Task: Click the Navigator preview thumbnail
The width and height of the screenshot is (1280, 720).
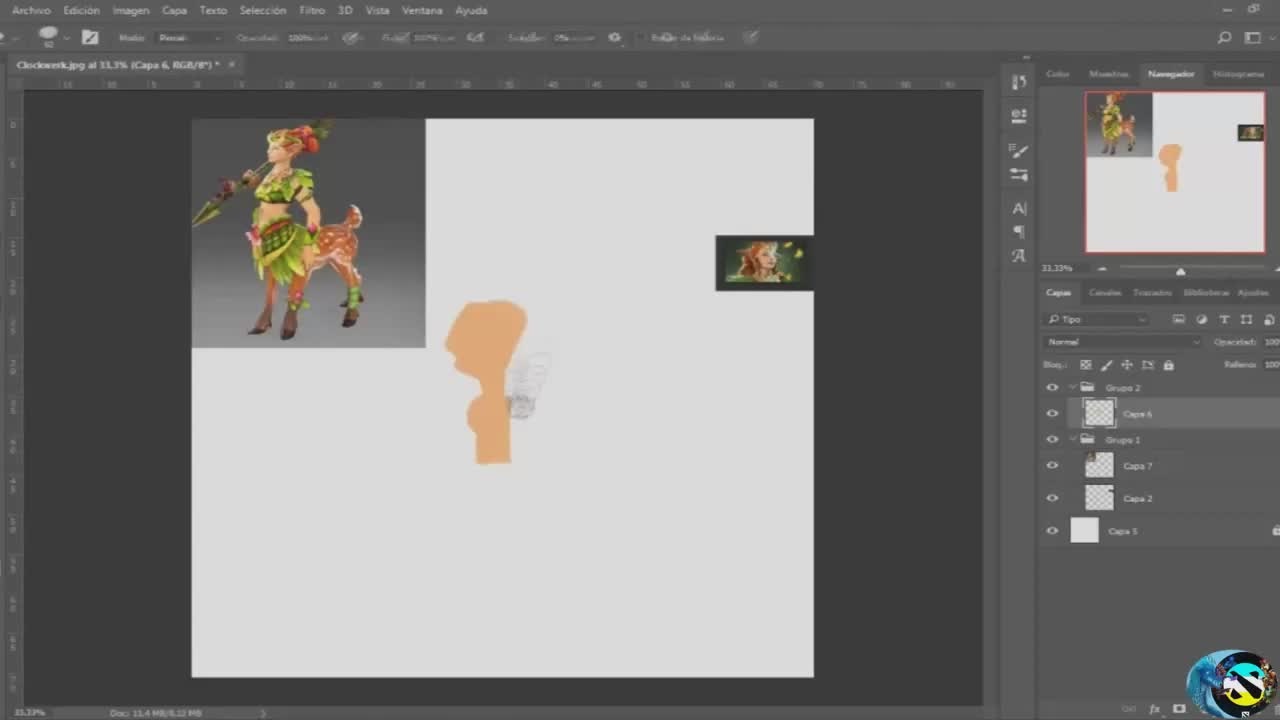Action: (1175, 172)
